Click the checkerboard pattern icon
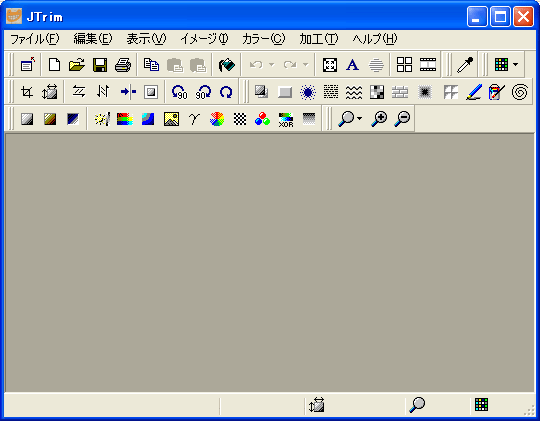This screenshot has height=421, width=540. (240, 119)
